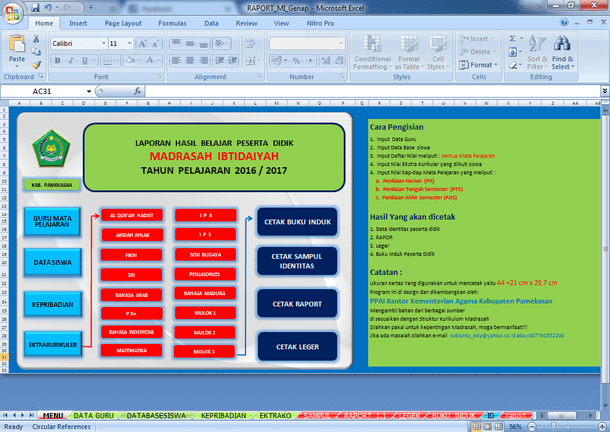This screenshot has height=432, width=610.
Task: Center text horizontally in the ribbon
Action: 190,60
